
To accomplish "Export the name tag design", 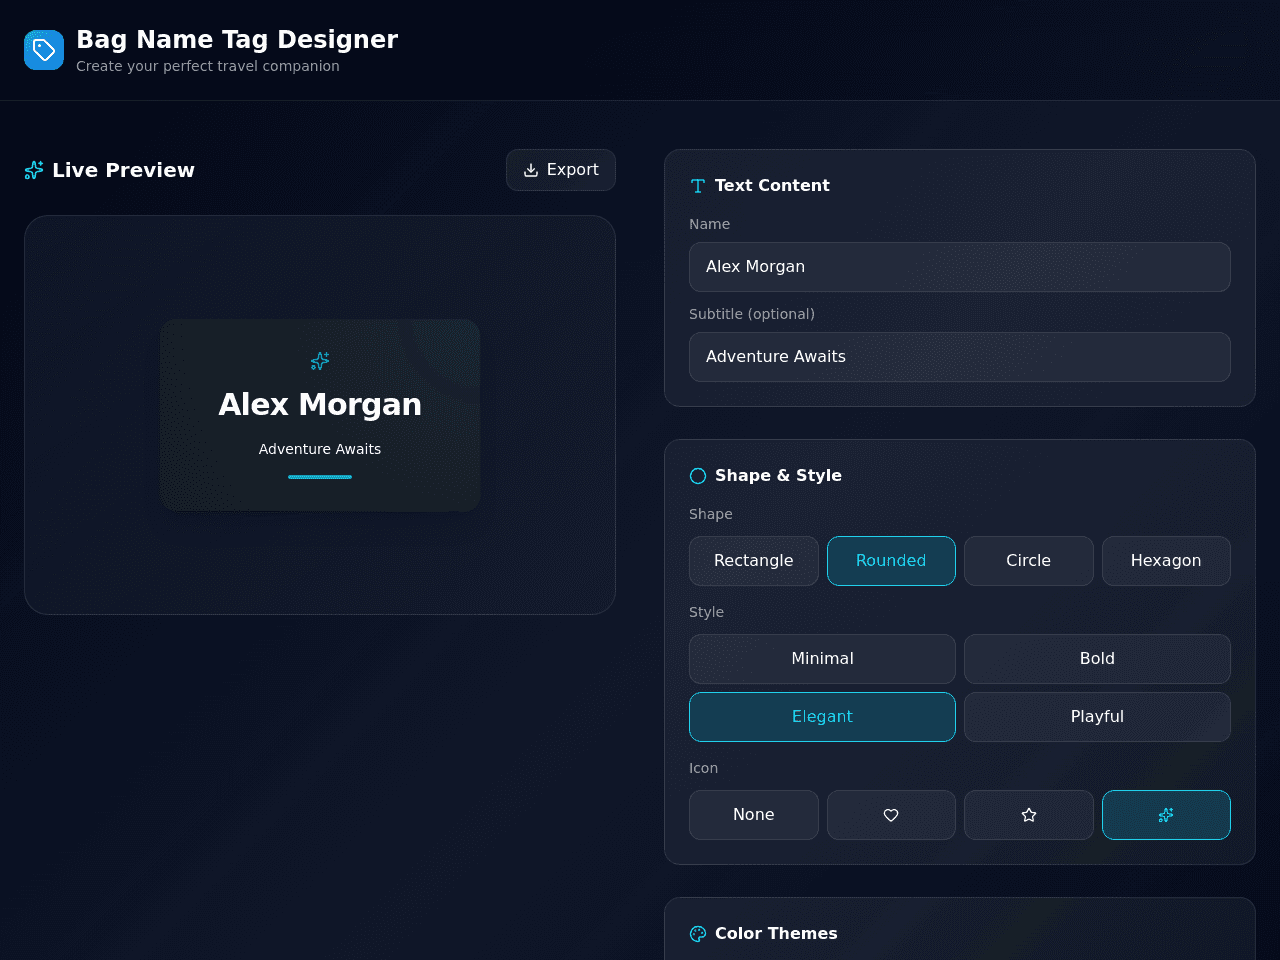I will click(x=561, y=170).
